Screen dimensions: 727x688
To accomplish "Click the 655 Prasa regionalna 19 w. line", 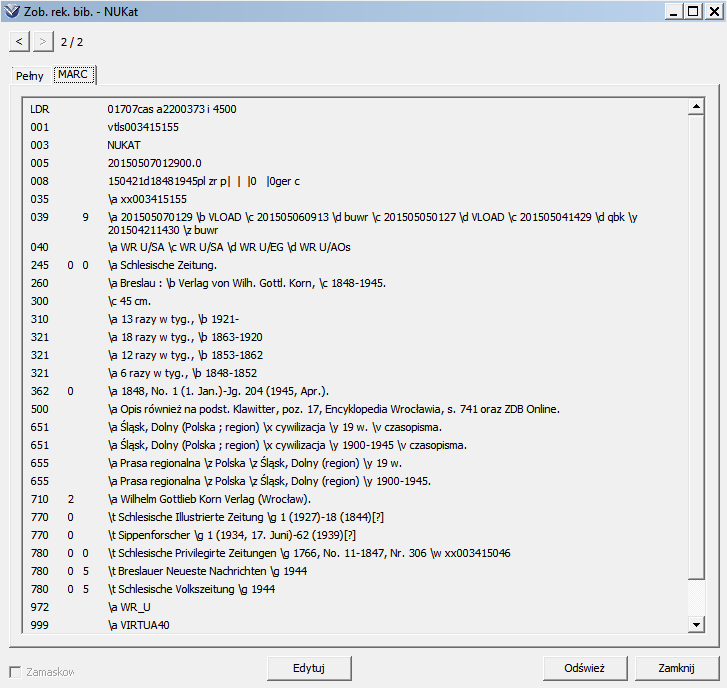I will coord(255,464).
